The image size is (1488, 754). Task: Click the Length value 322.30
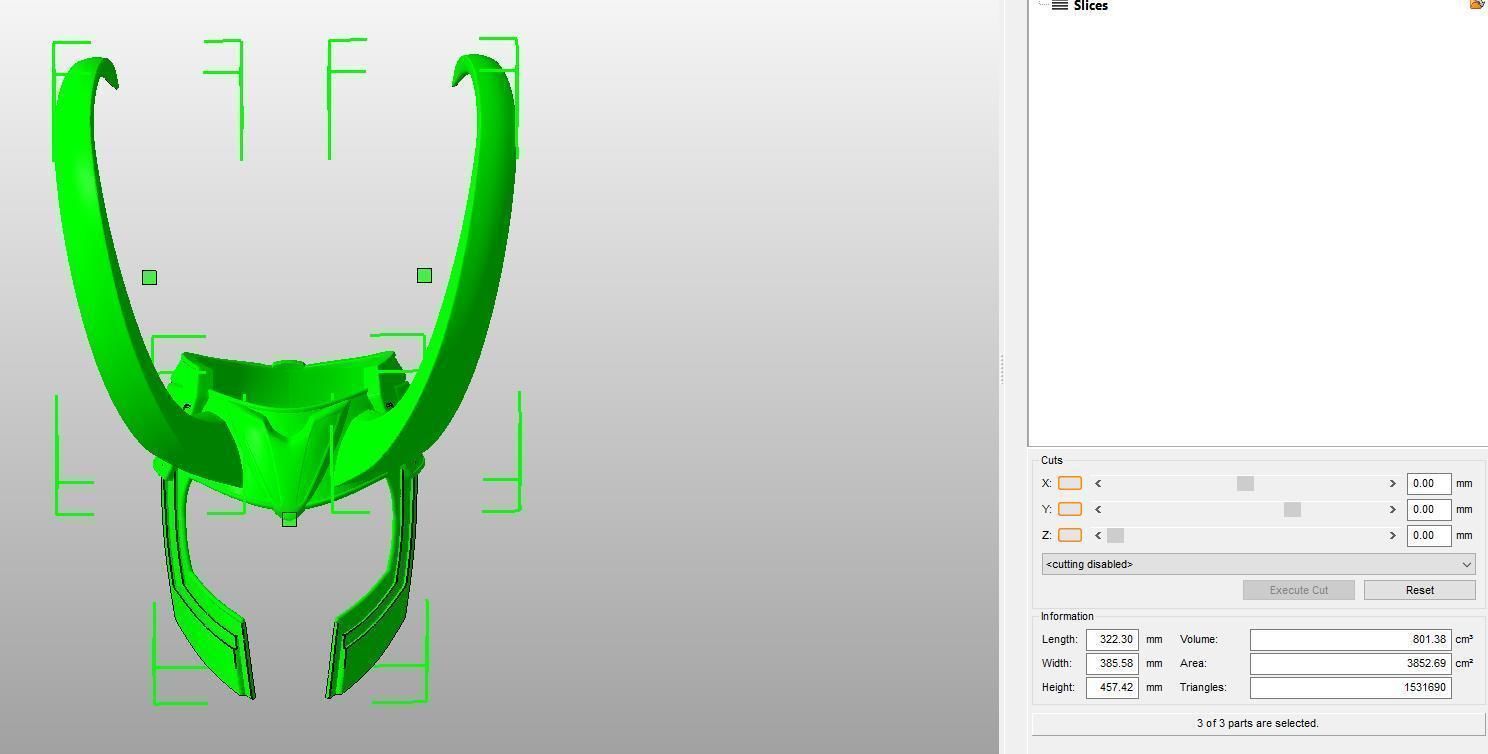tap(1112, 639)
